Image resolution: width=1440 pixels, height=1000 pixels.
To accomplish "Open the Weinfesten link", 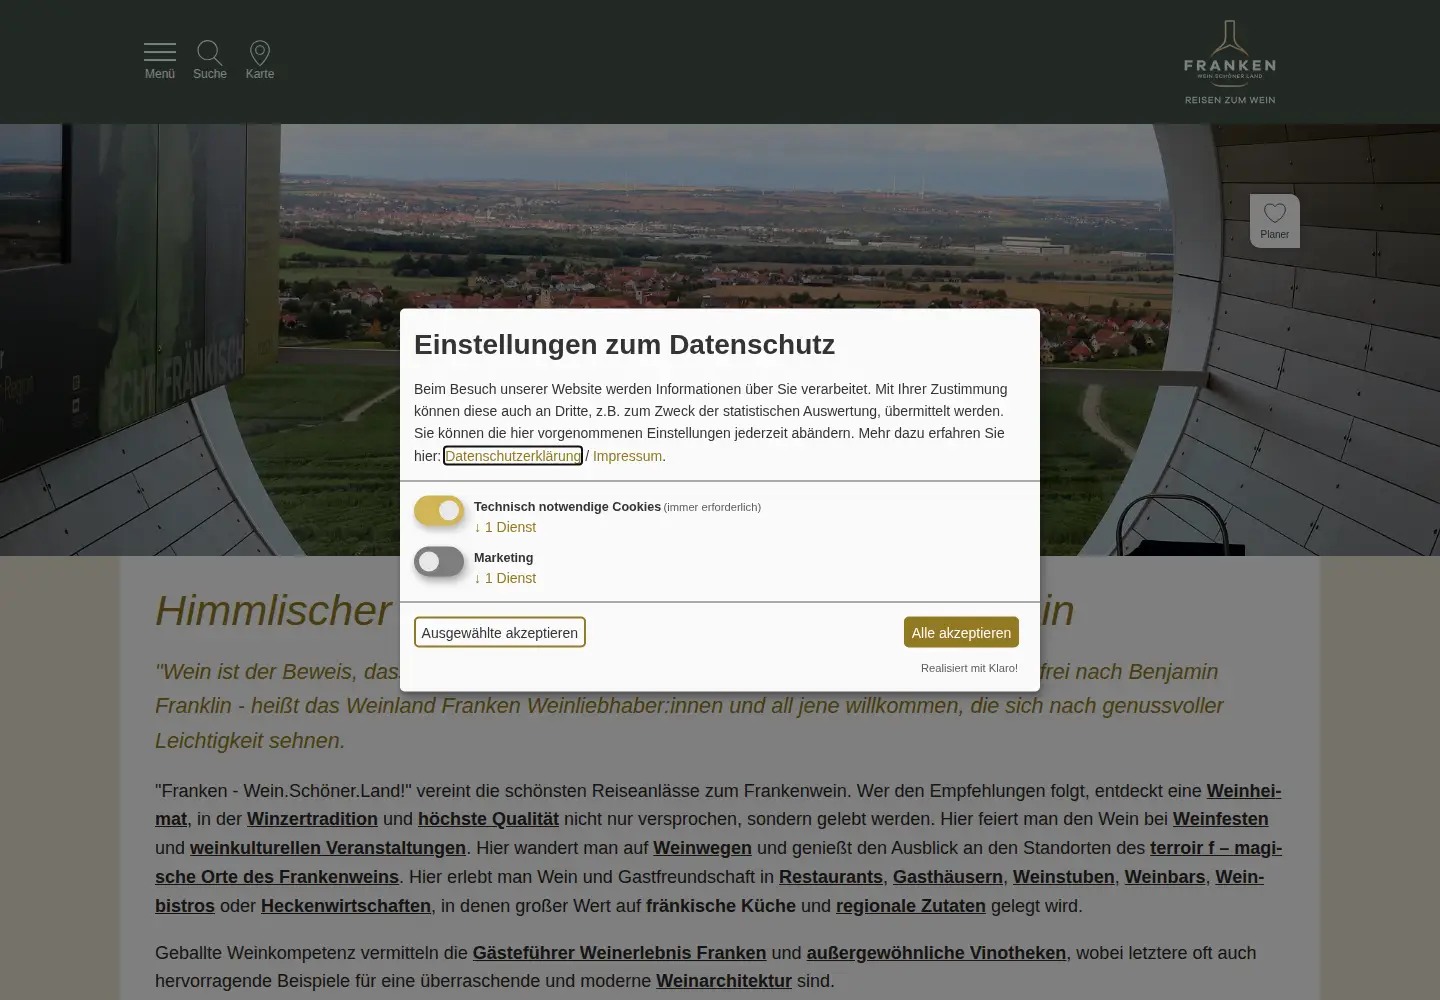I will click(1220, 819).
